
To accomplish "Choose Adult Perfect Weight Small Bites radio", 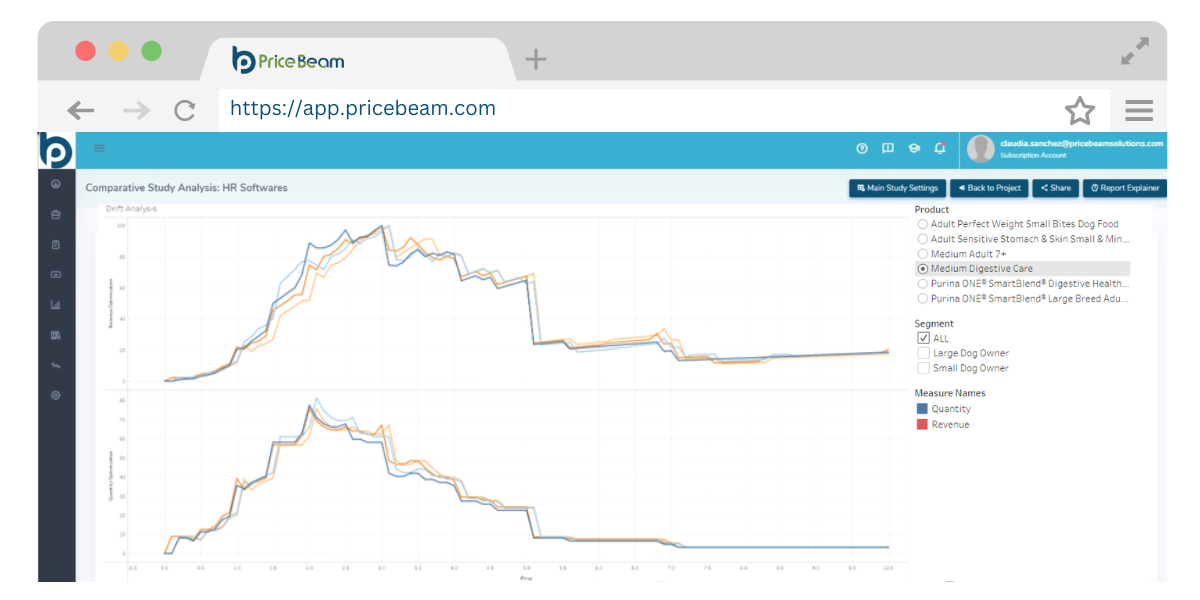I will pyautogui.click(x=923, y=224).
